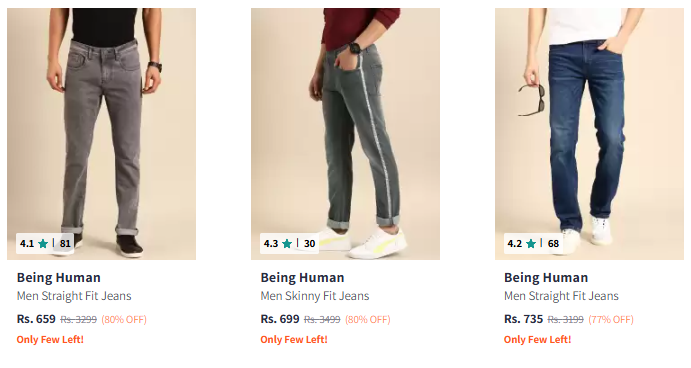Open Being Human brand link on first product
Image resolution: width=691 pixels, height=368 pixels.
coord(59,278)
